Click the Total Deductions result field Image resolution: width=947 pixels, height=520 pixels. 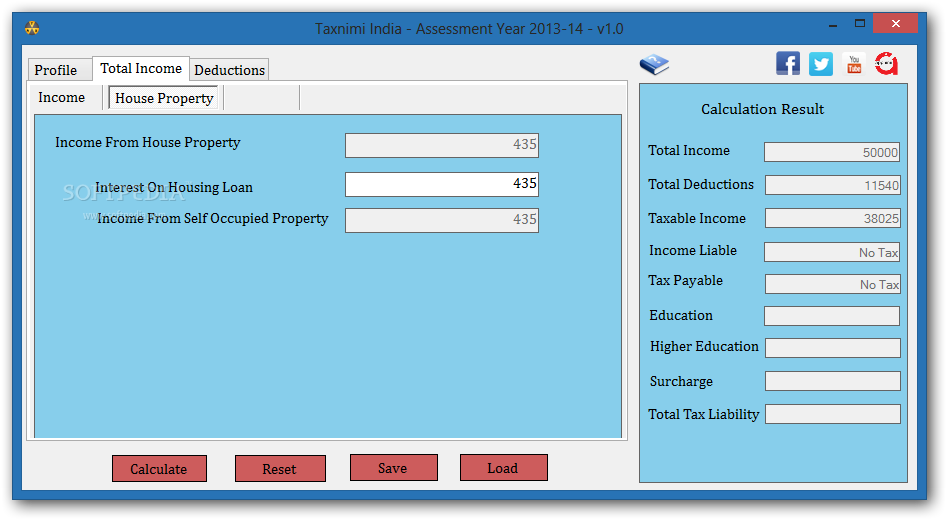(832, 185)
